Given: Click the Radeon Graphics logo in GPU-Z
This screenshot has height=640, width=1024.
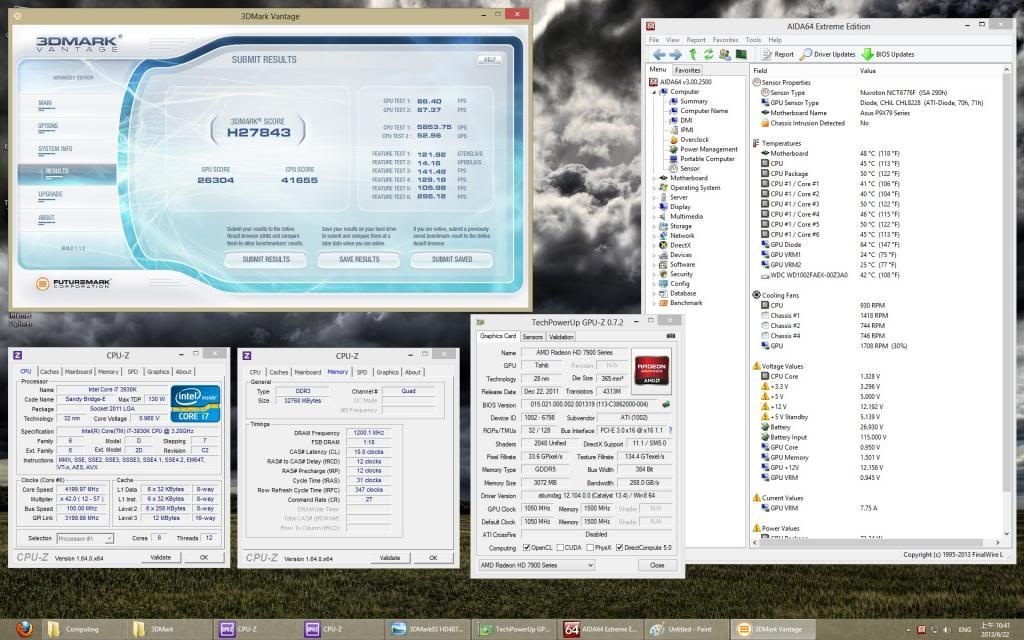Looking at the screenshot, I should 652,370.
